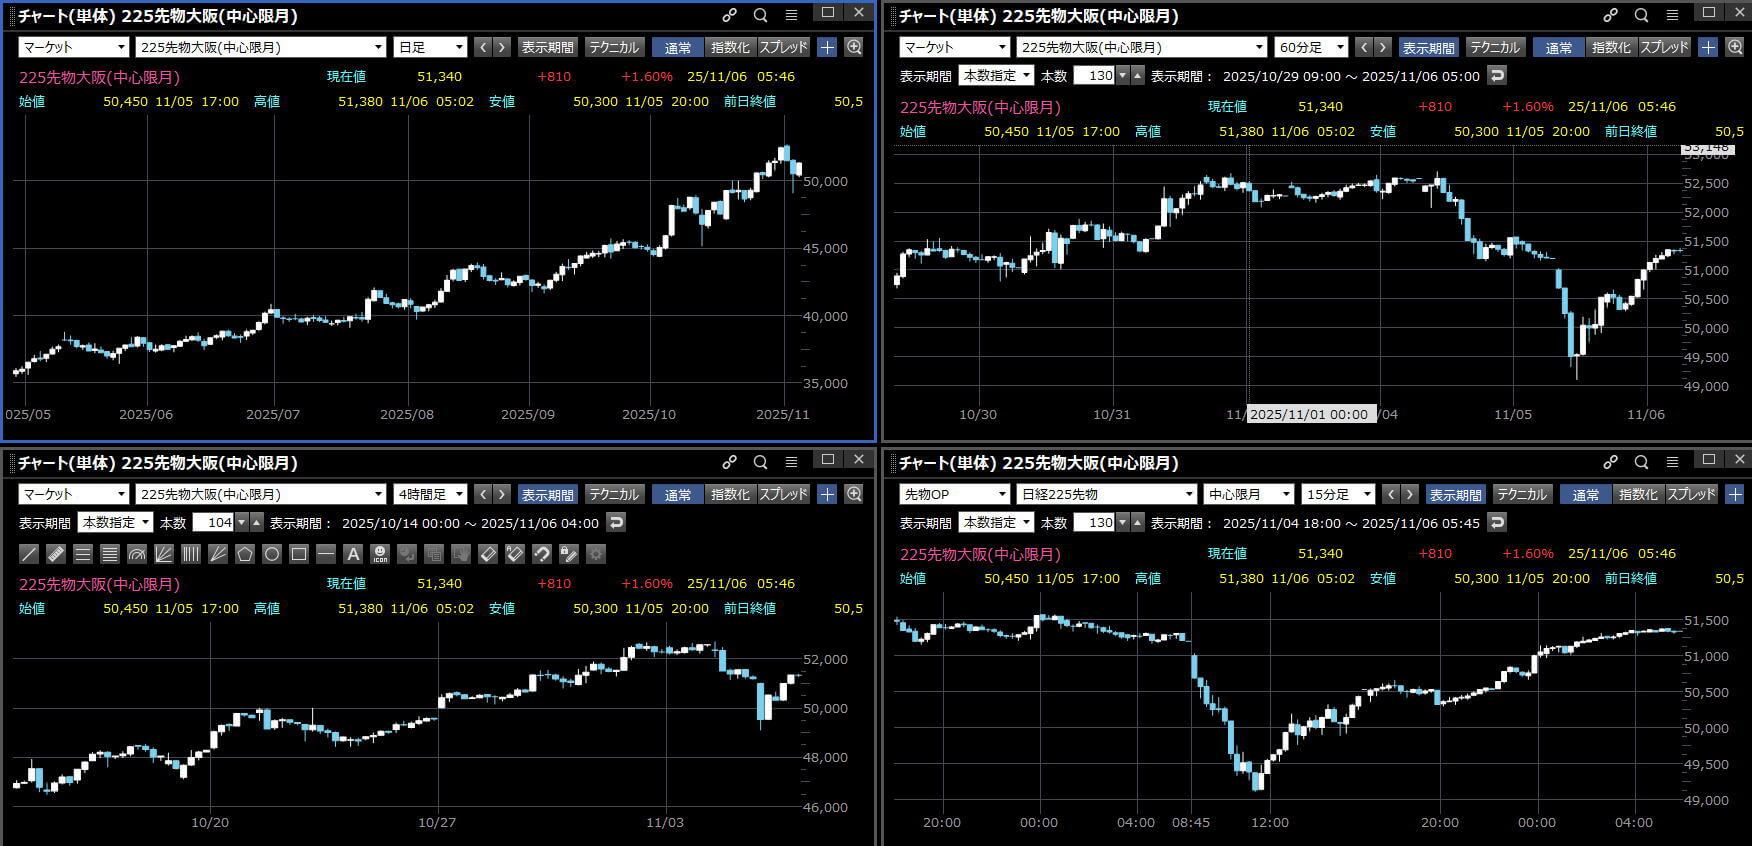Select the pentagon shape drawing tool

245,554
